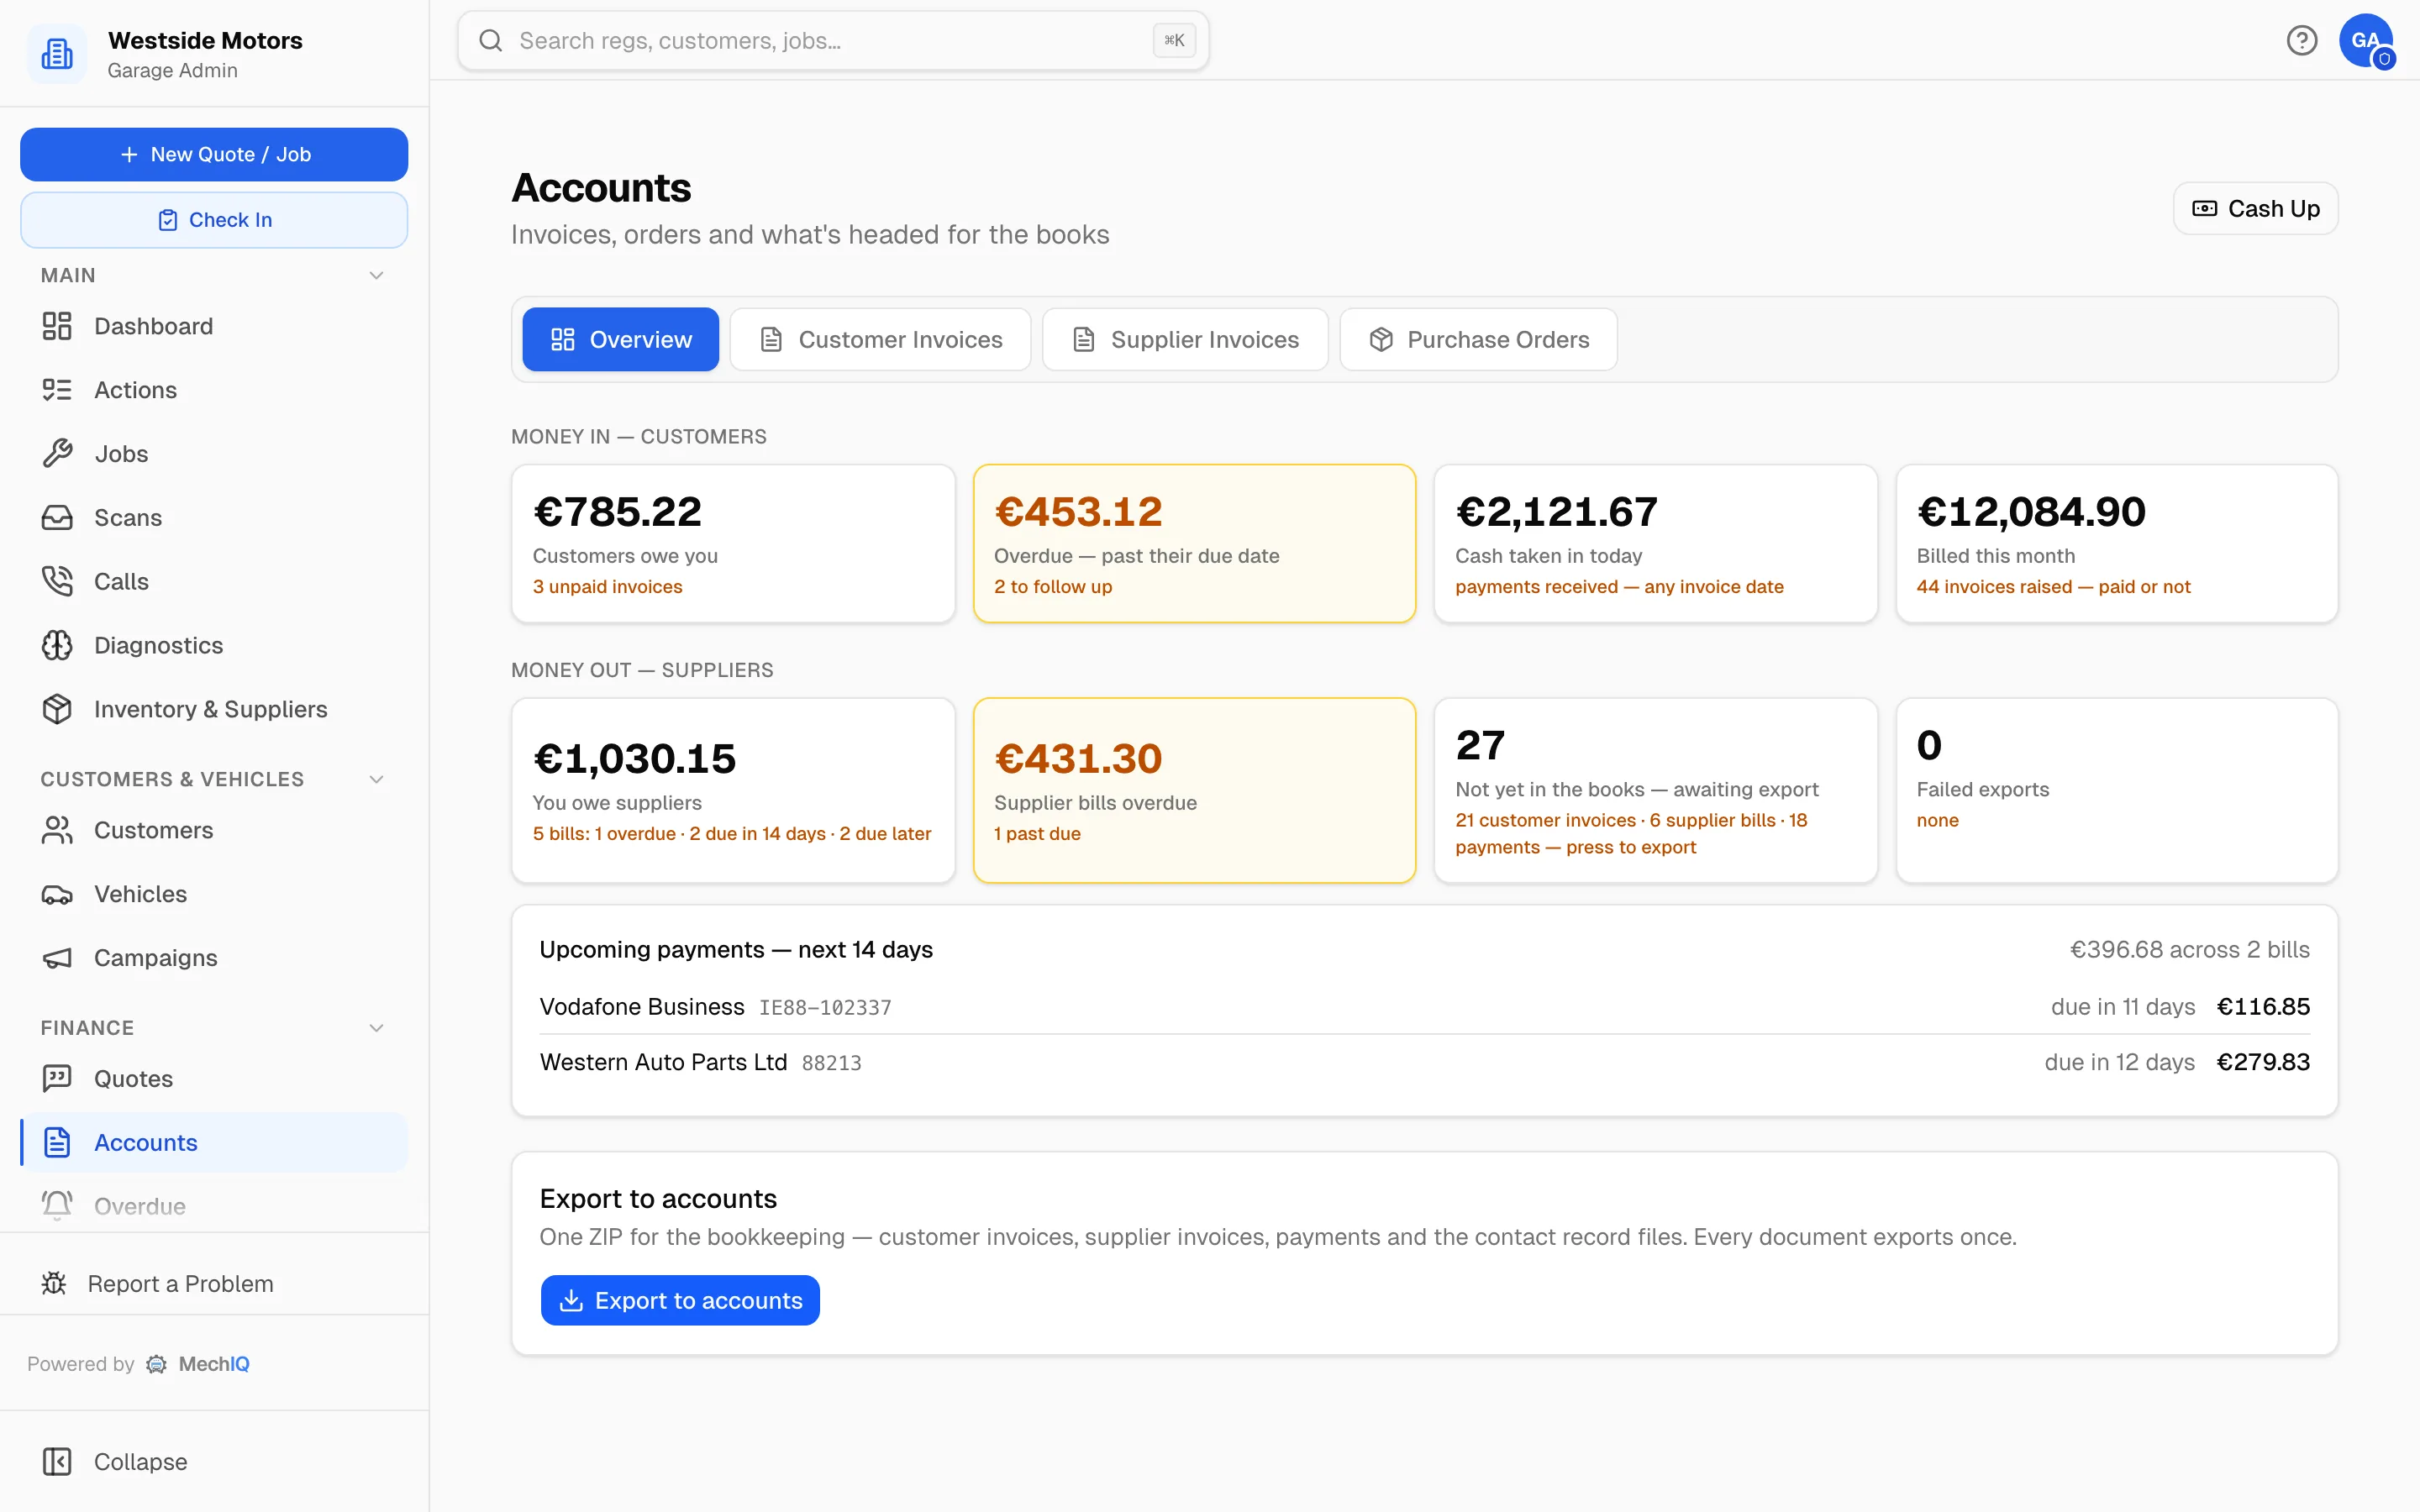Open the €431.30 Supplier bills overdue card
Screen dimensions: 2420x1512
1194,790
